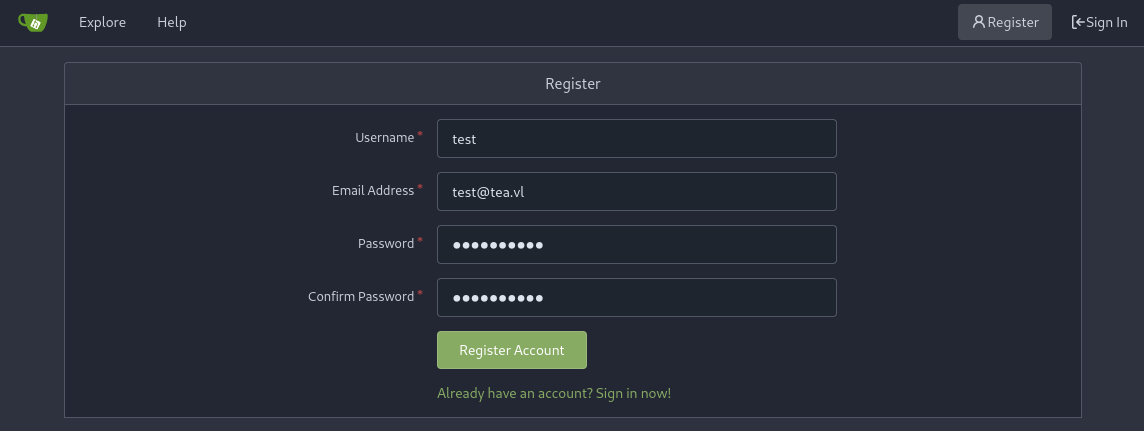
Task: Follow the Already have an account link
Action: [554, 393]
